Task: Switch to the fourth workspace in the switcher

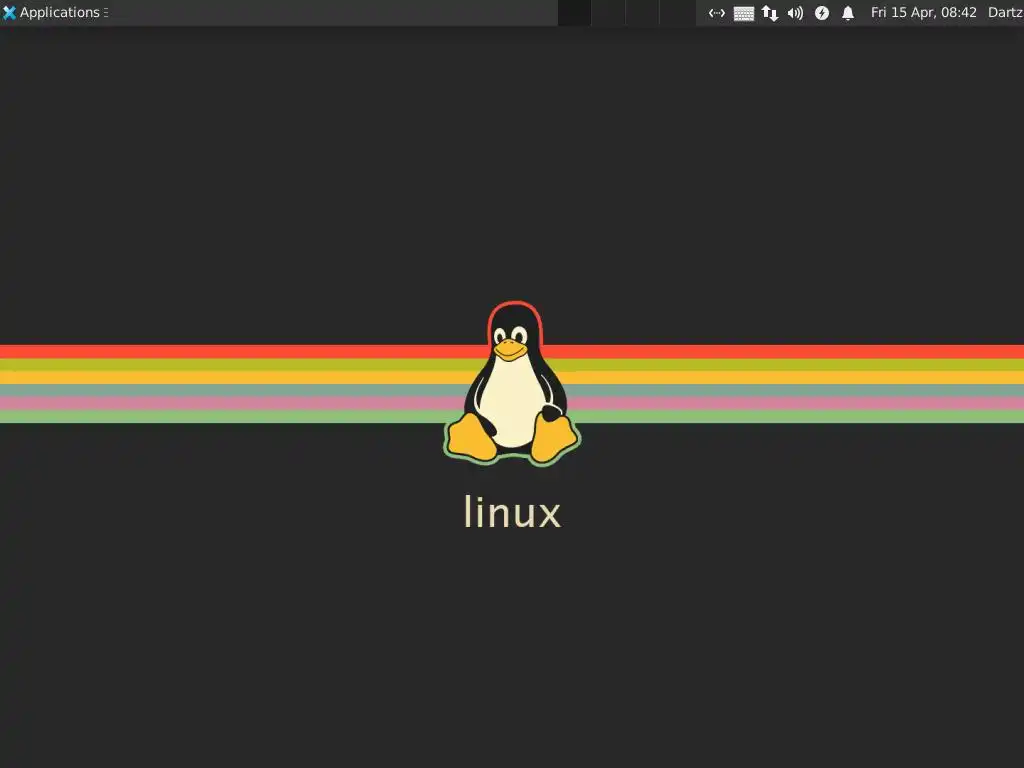Action: tap(677, 12)
